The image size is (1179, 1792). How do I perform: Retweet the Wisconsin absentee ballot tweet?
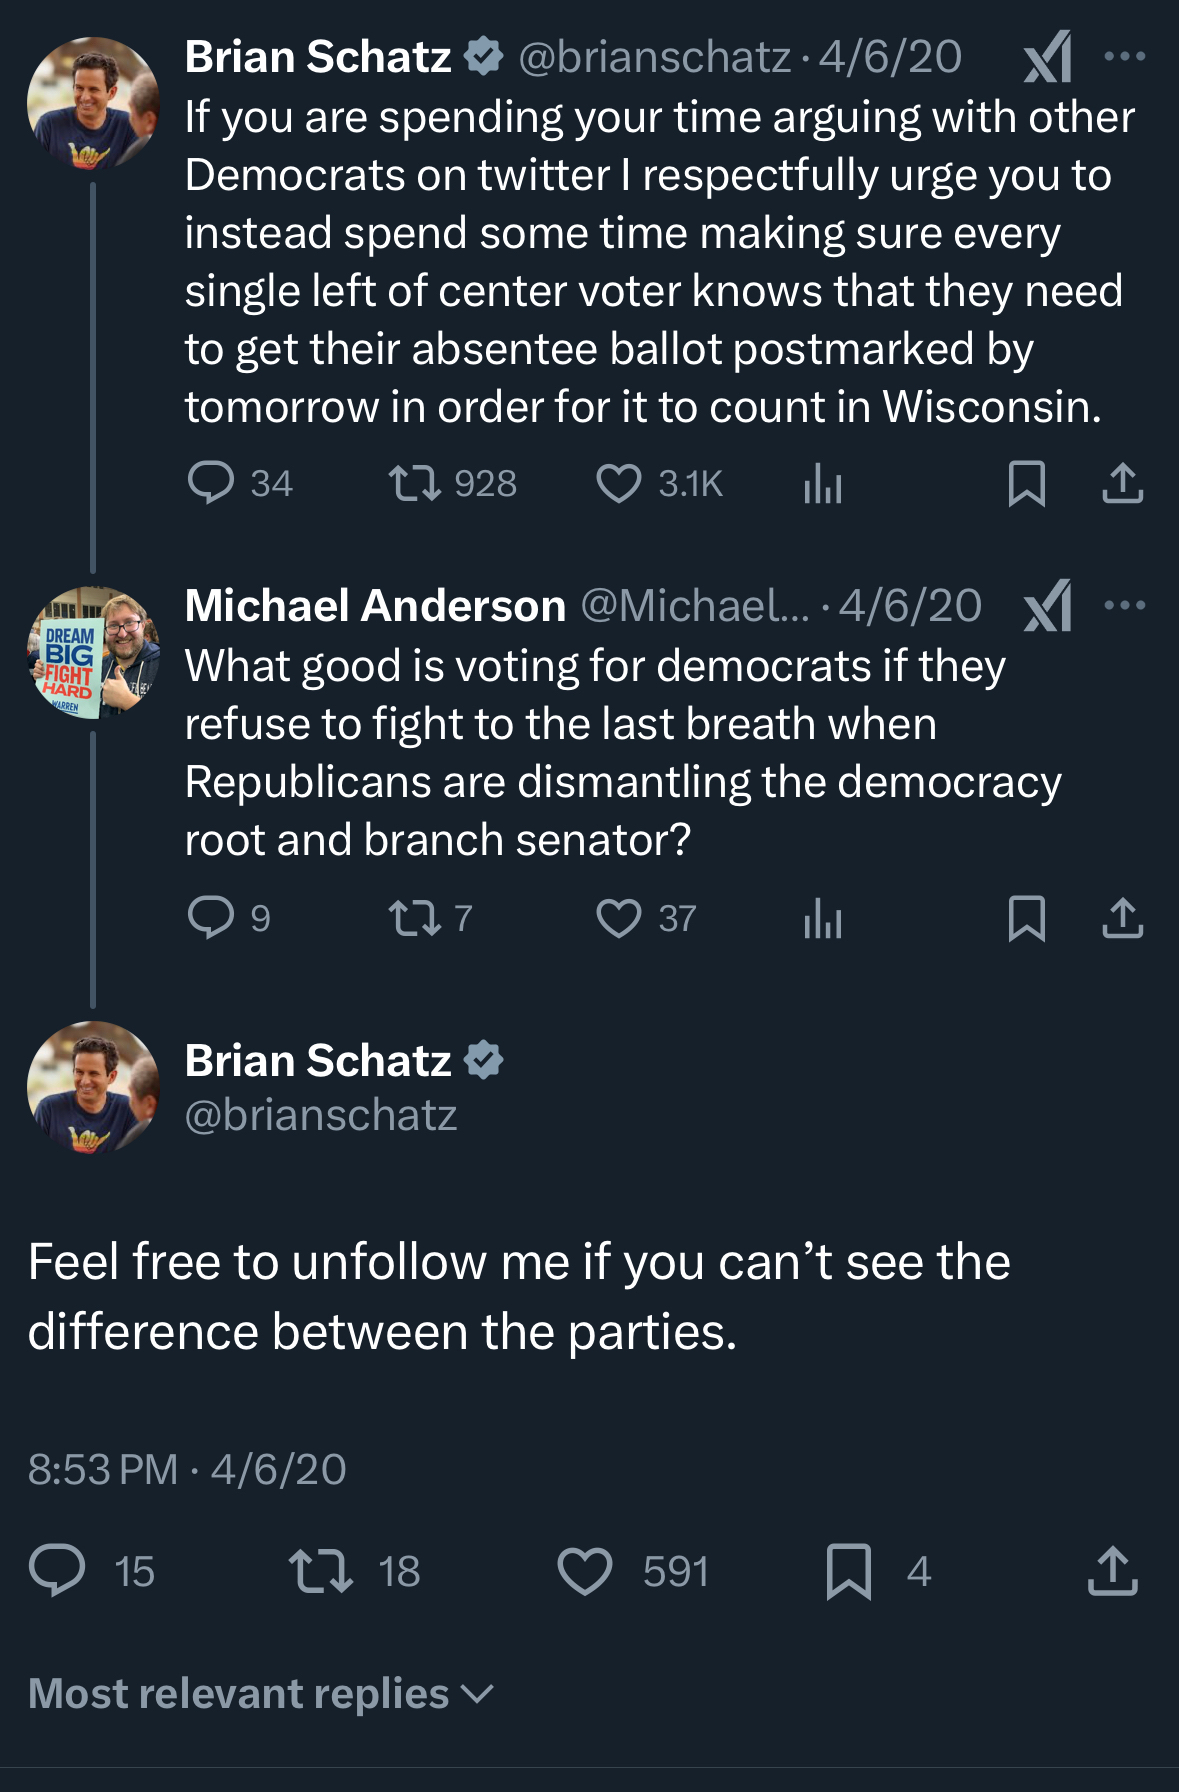click(x=415, y=483)
